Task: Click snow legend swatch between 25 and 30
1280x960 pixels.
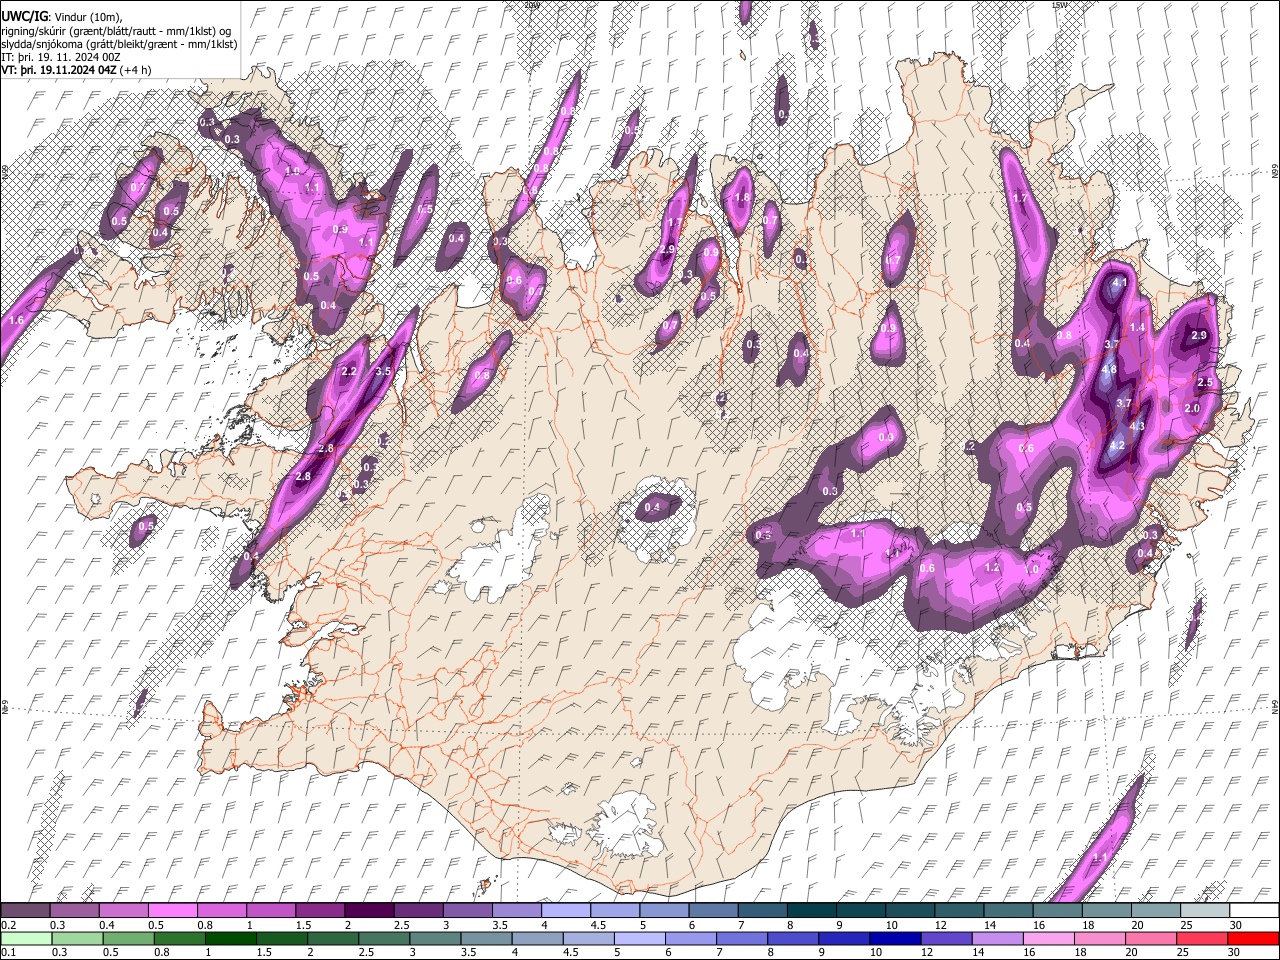Action: click(1205, 910)
